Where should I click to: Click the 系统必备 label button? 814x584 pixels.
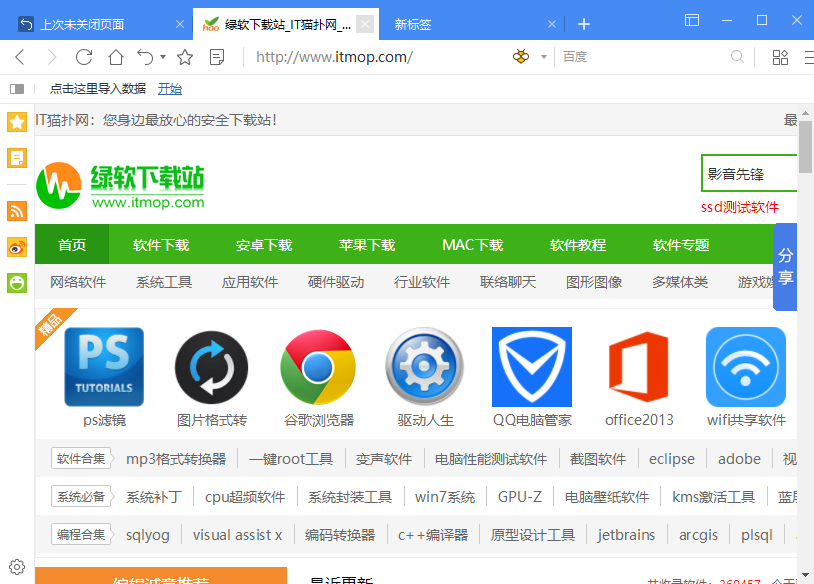82,496
